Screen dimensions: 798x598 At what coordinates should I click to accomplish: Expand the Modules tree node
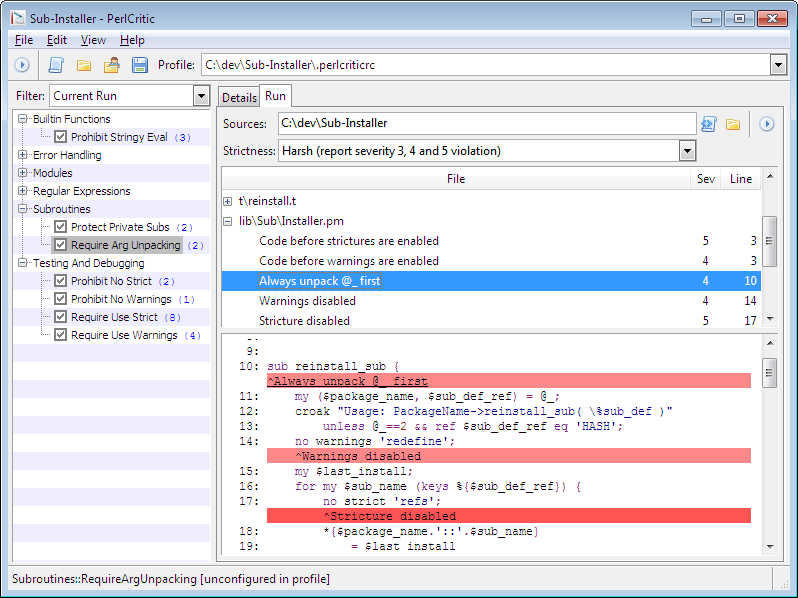click(22, 173)
